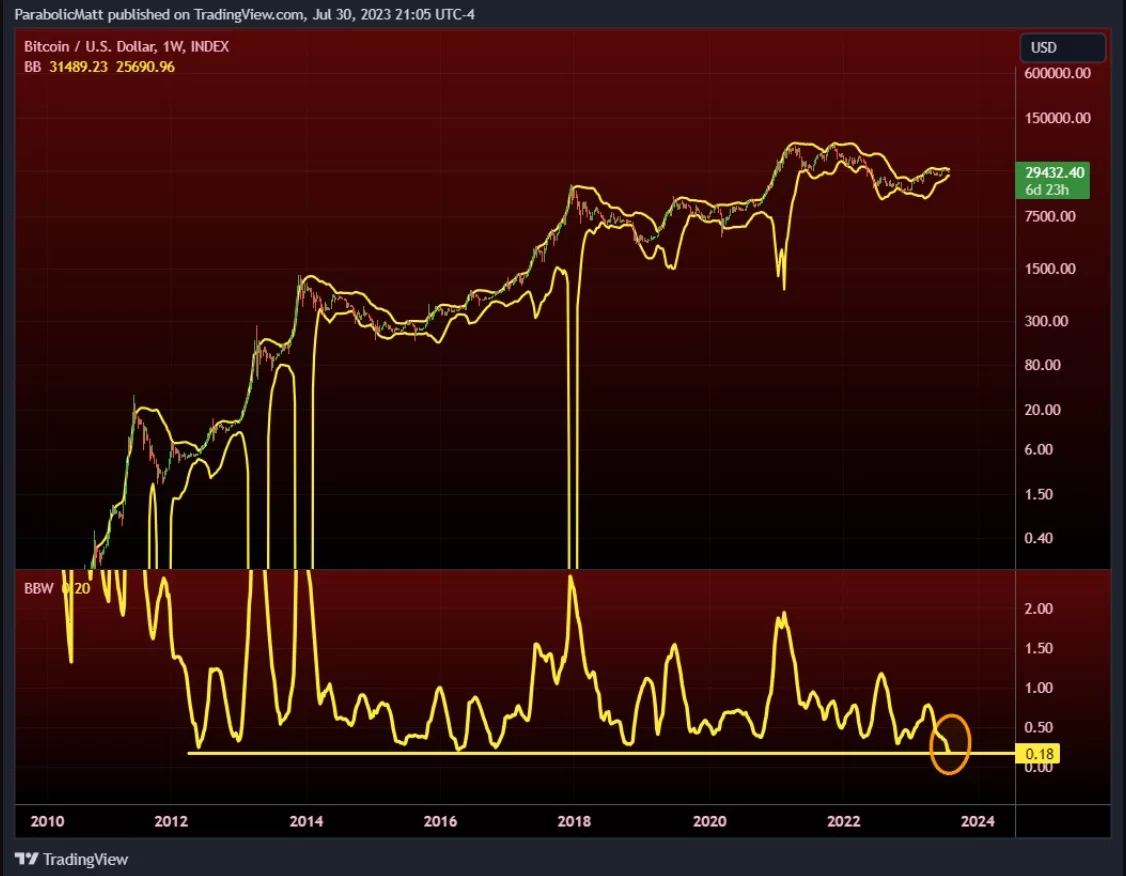Select the orange circle annotation

(x=950, y=744)
